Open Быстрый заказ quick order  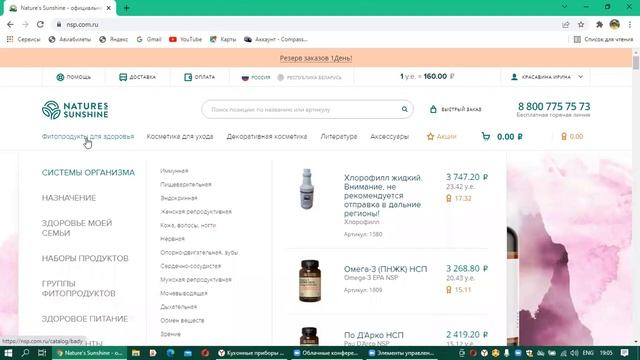456,109
